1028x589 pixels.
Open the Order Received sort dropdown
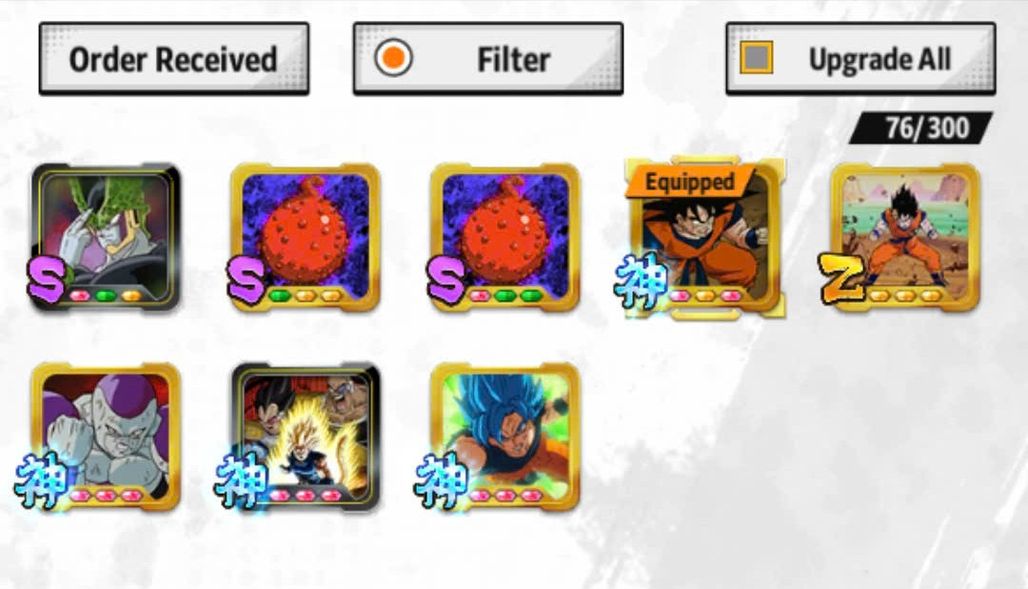174,59
